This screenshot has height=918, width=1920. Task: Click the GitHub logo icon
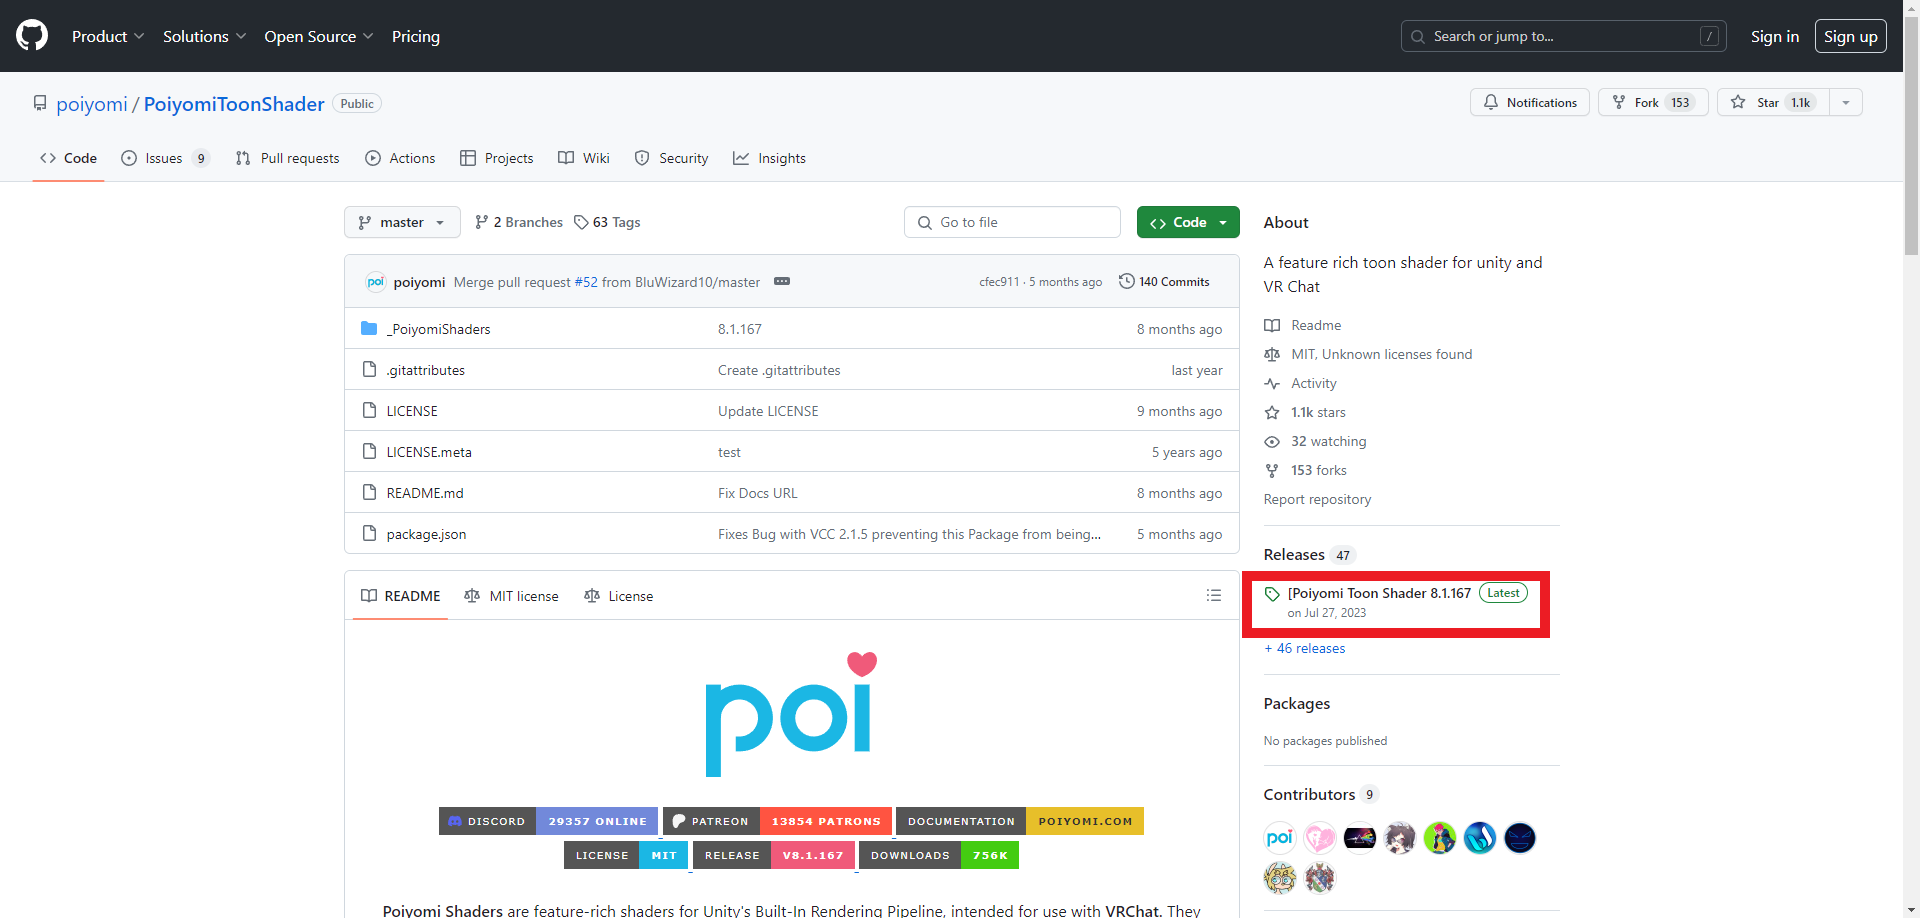coord(32,36)
